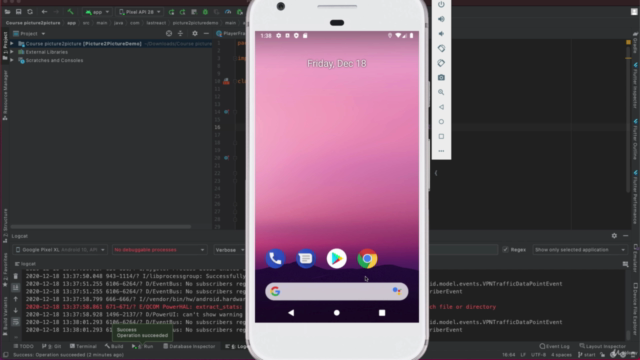Viewport: 640px width, 360px height.
Task: Toggle Scroll to the end in Logcat
Action: click(16, 287)
